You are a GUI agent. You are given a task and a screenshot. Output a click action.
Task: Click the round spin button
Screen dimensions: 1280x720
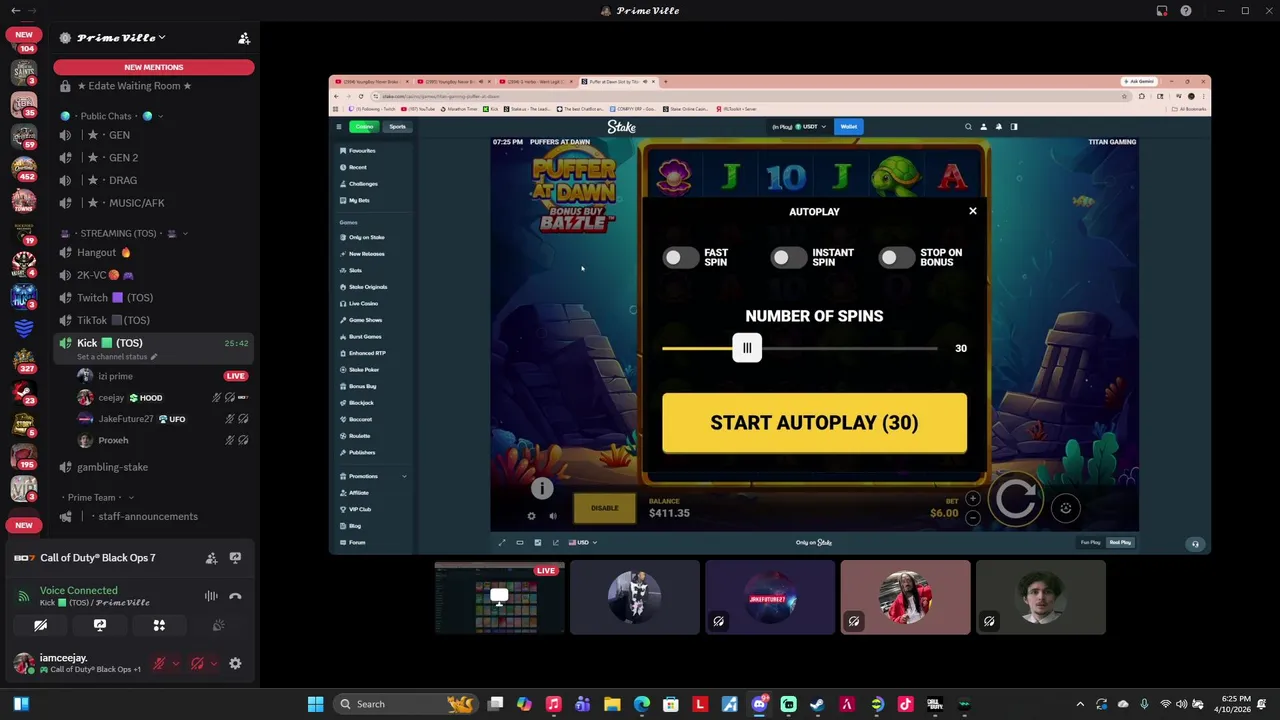1016,498
